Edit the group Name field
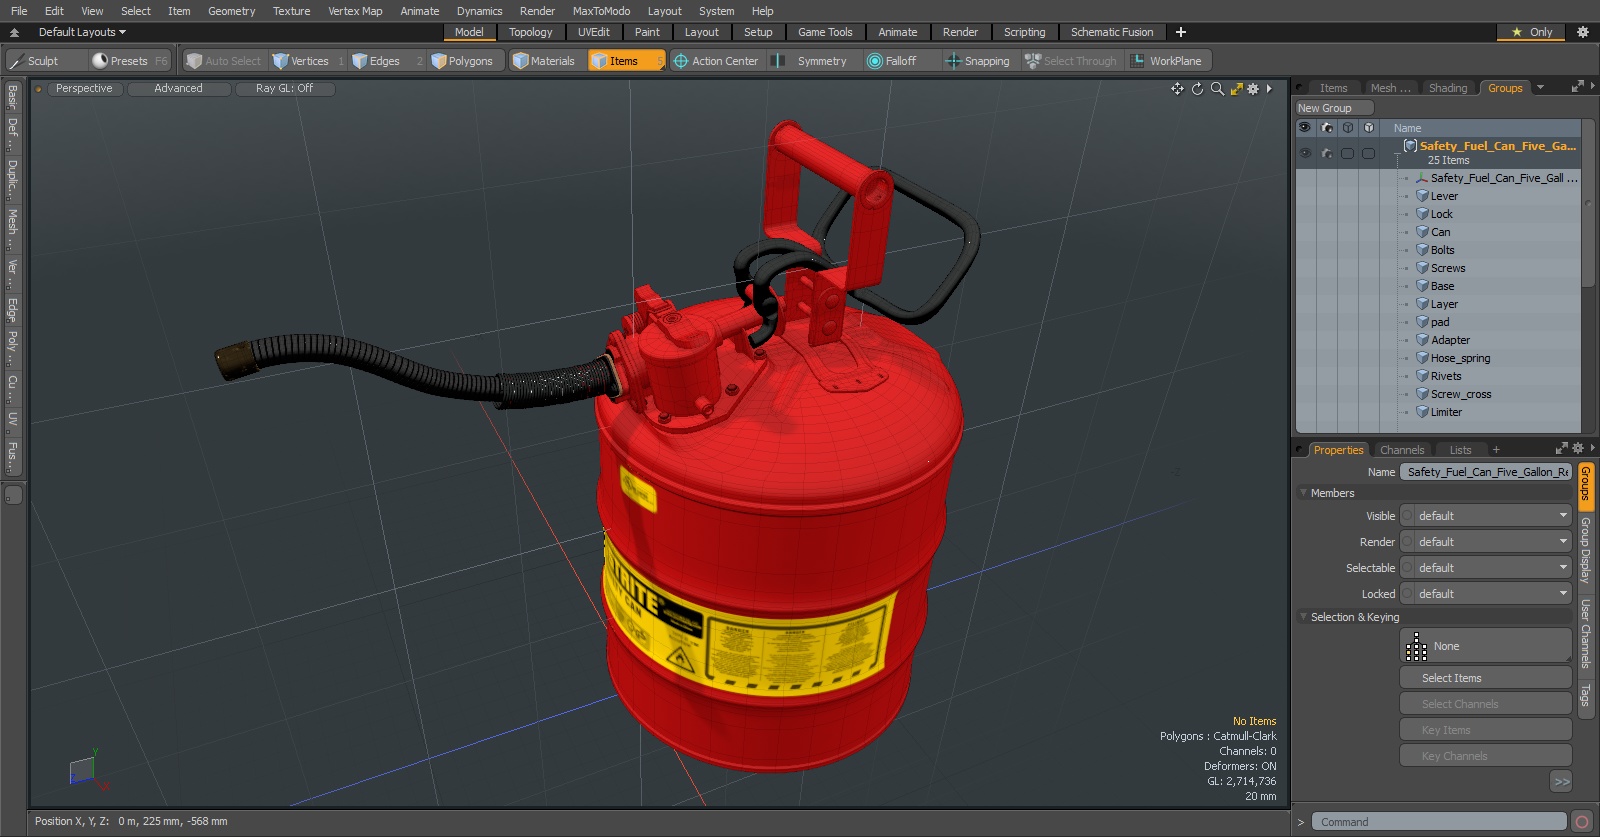 coord(1485,472)
